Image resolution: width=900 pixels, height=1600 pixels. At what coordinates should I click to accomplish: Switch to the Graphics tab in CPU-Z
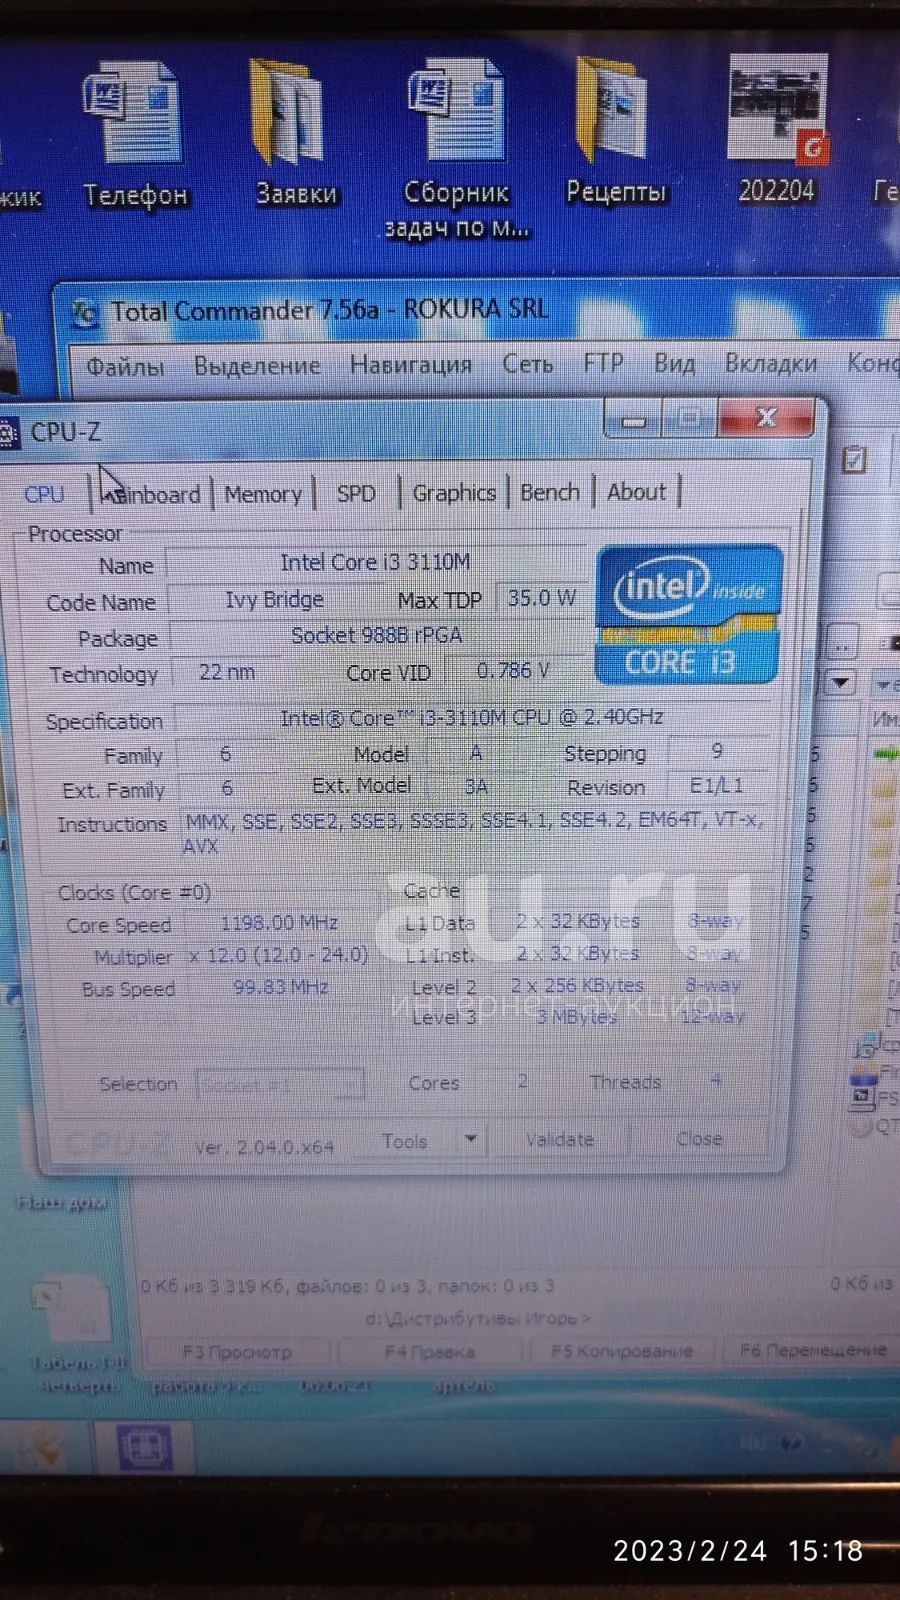[x=454, y=493]
